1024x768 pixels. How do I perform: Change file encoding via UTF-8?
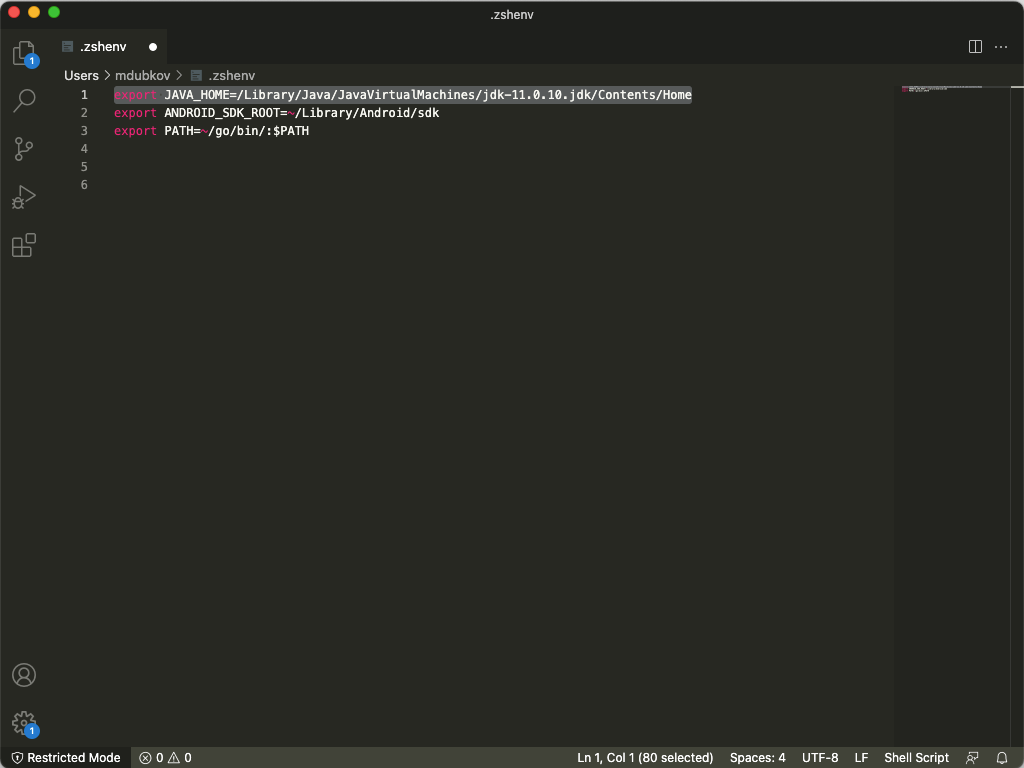click(x=820, y=758)
